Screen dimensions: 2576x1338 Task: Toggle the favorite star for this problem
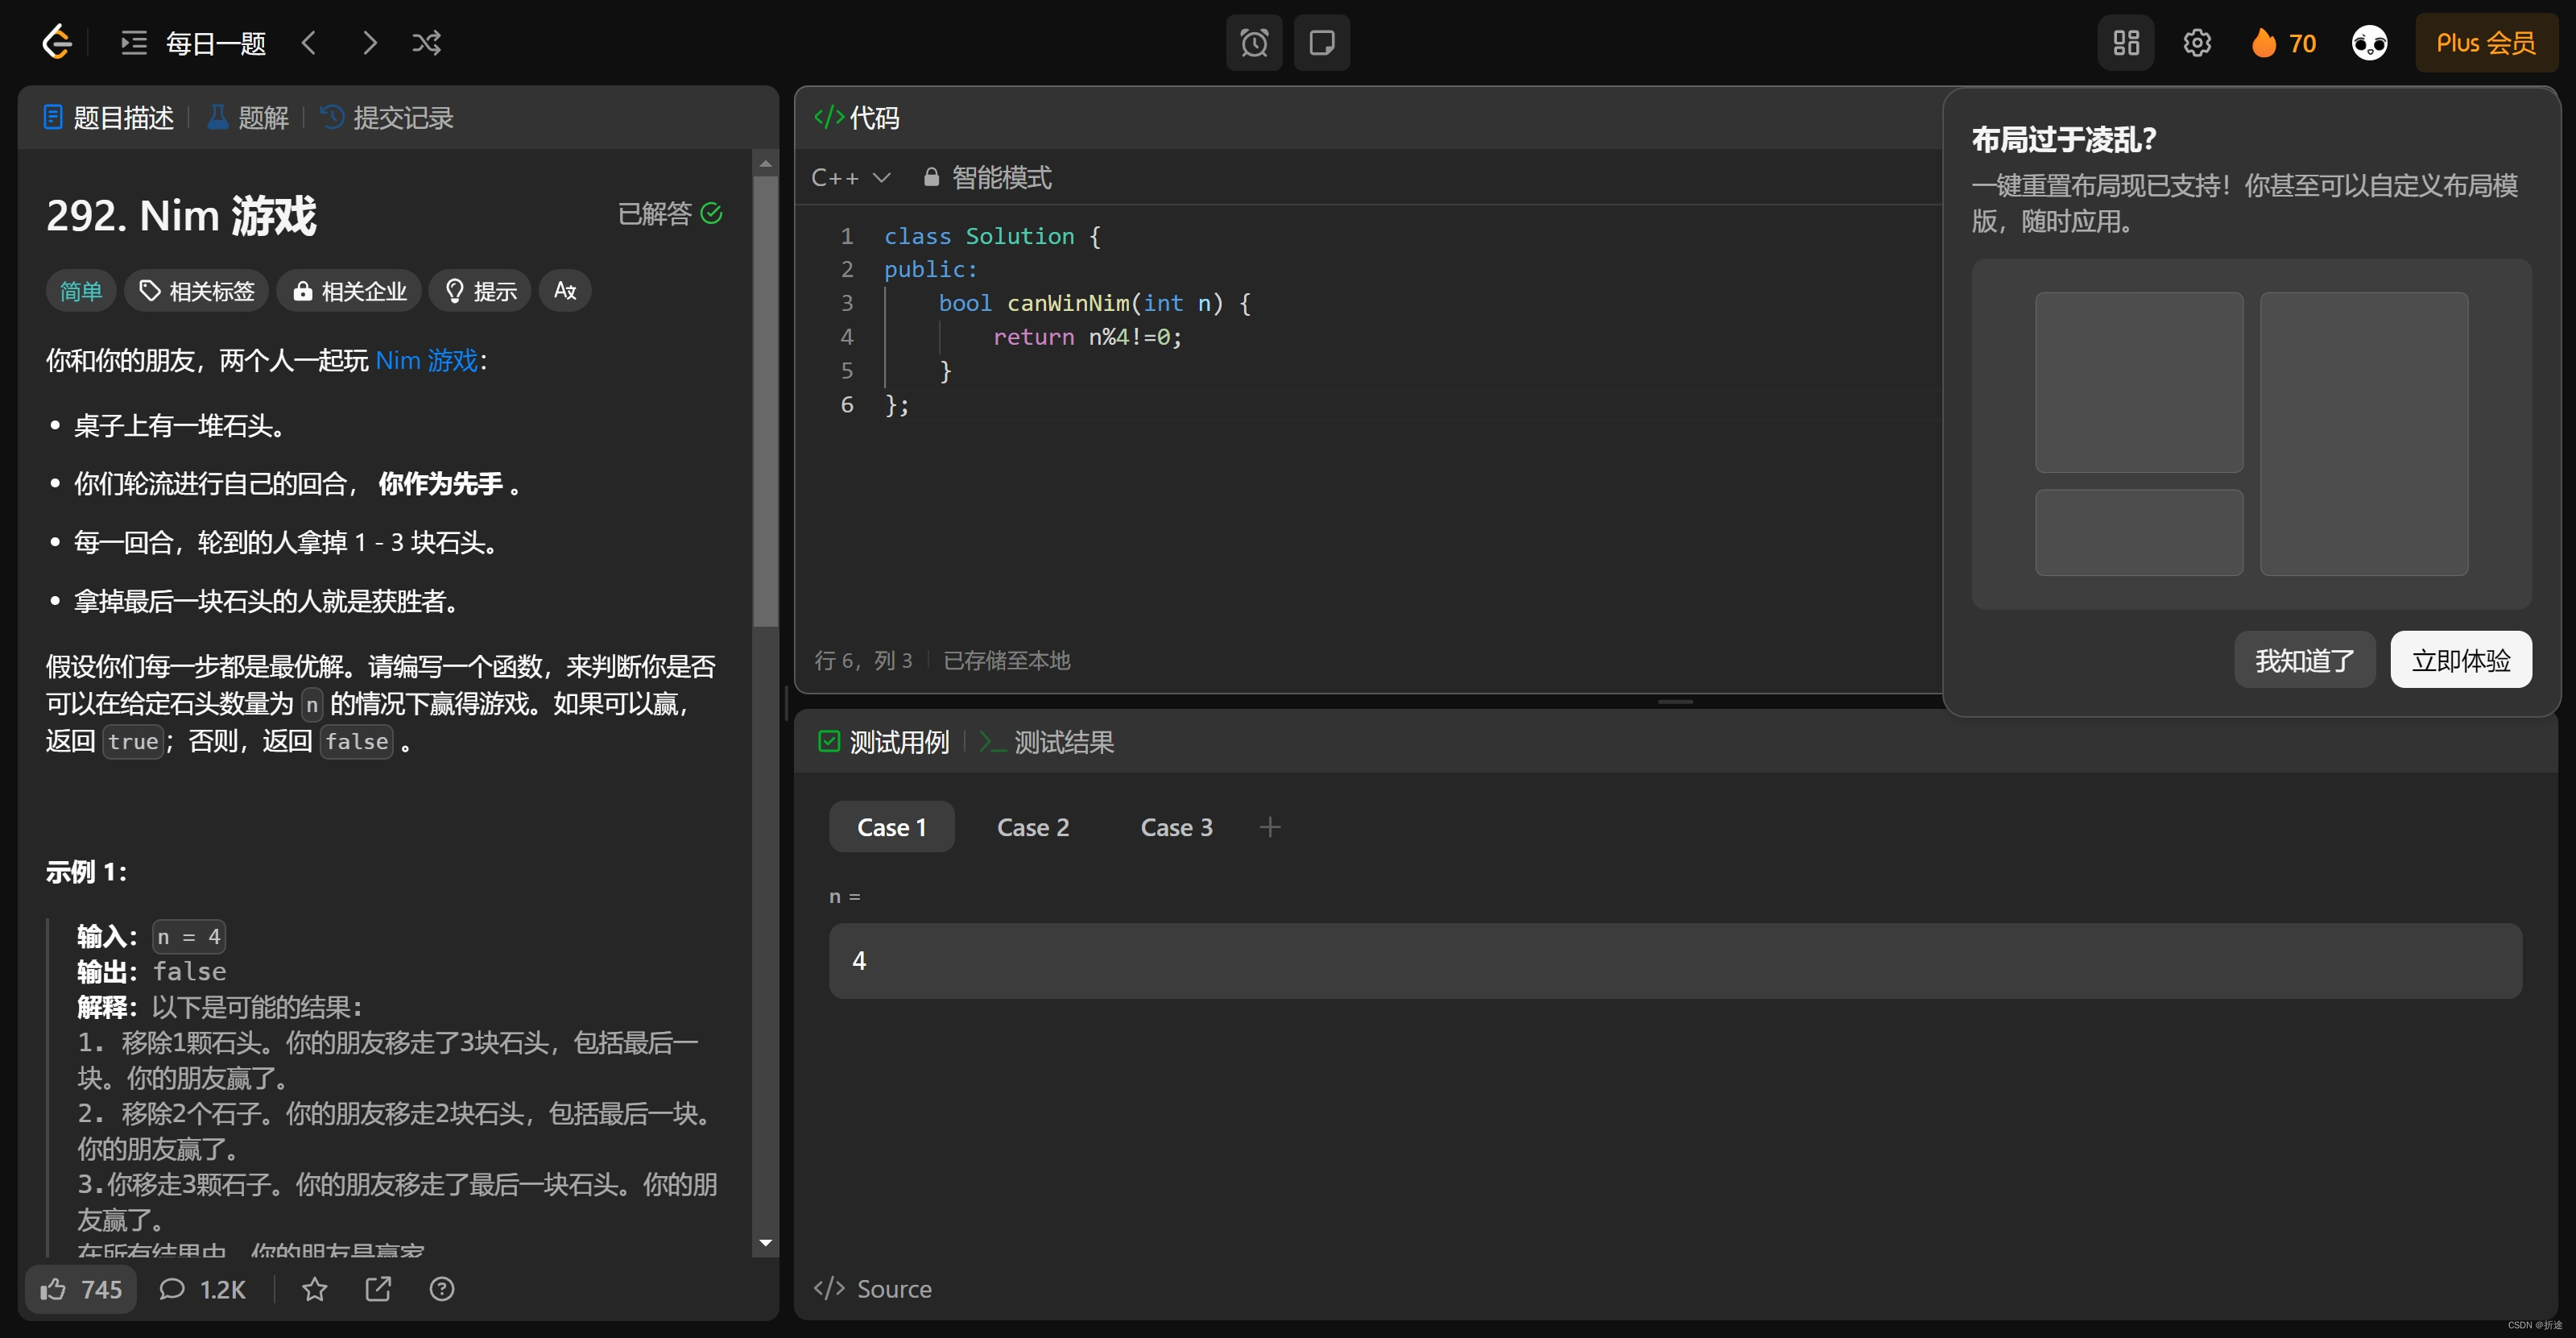click(314, 1290)
